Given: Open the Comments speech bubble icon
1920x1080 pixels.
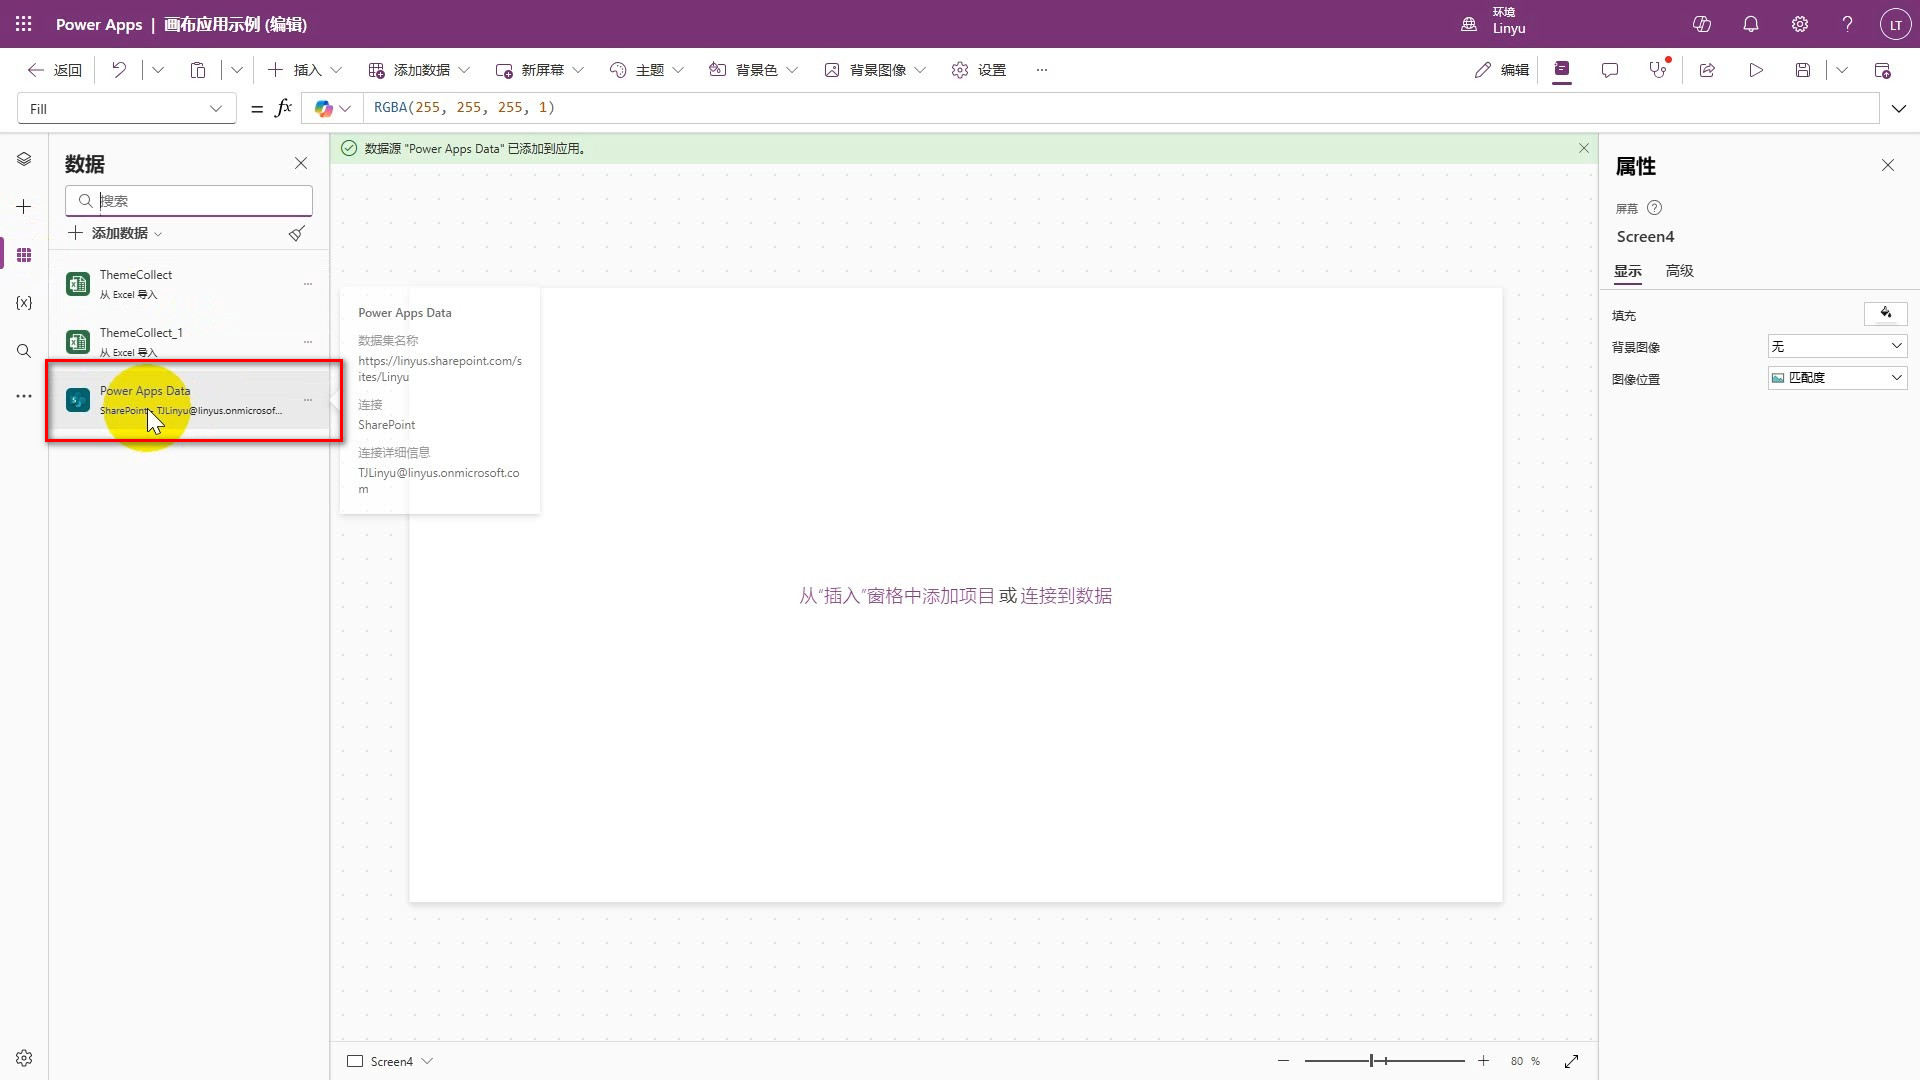Looking at the screenshot, I should click(x=1610, y=70).
